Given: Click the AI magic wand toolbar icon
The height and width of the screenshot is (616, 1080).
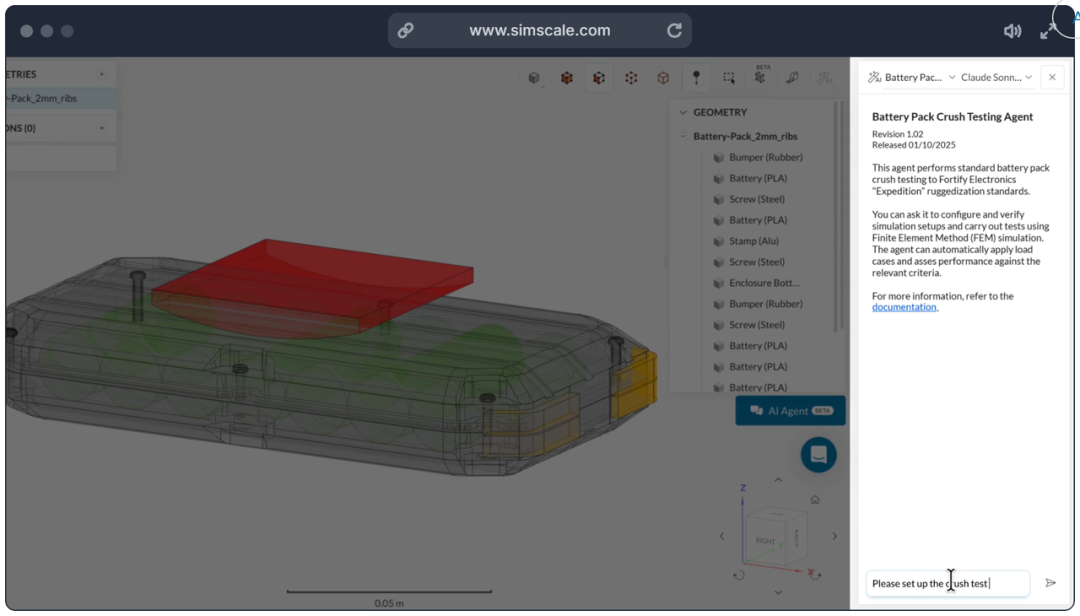Looking at the screenshot, I should tap(824, 78).
